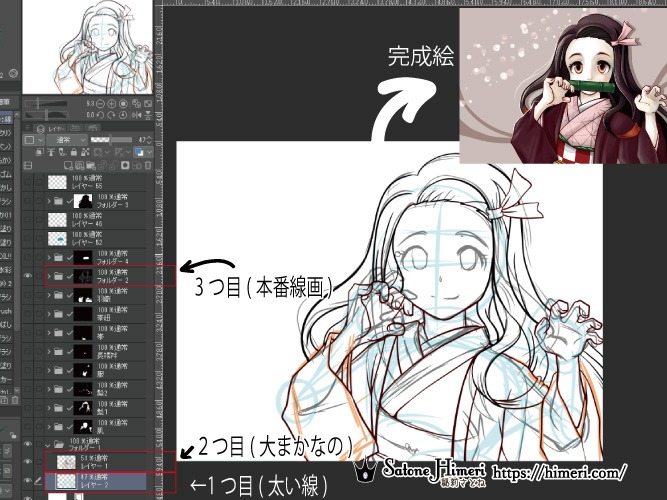Hide フォルダー 1 with its eye icon
The width and height of the screenshot is (667, 500).
pos(28,444)
